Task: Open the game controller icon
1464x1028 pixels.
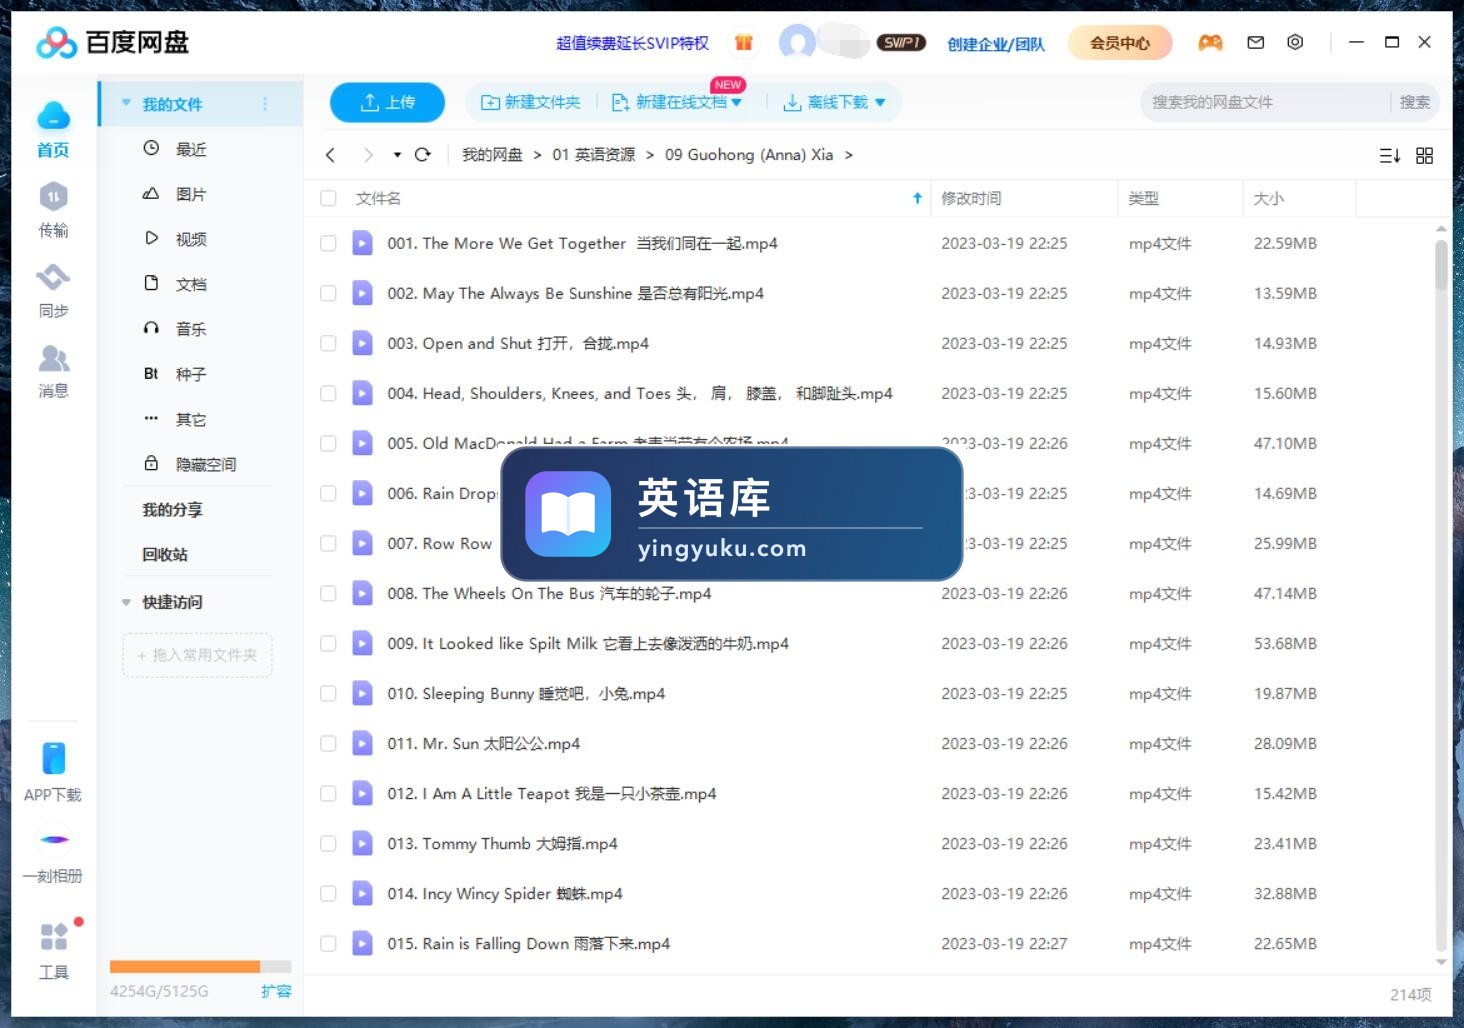Action: pos(1210,43)
